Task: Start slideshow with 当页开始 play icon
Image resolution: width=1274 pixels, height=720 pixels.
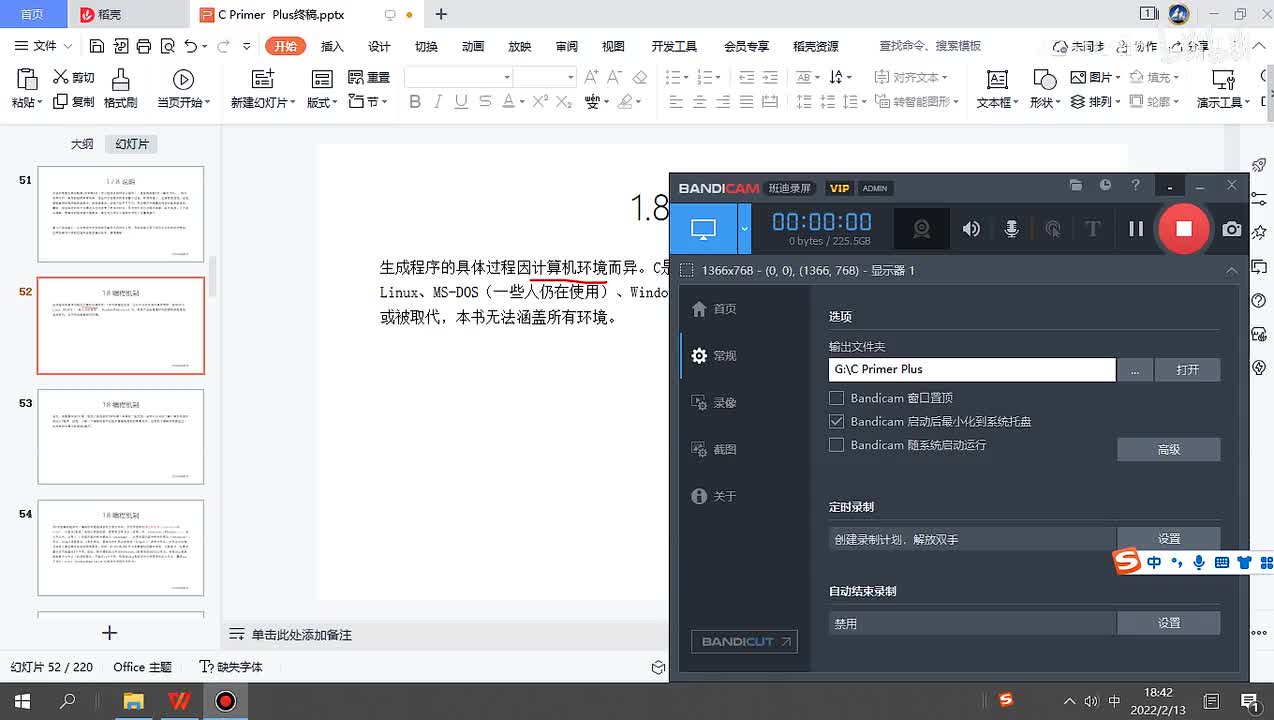Action: [x=183, y=79]
